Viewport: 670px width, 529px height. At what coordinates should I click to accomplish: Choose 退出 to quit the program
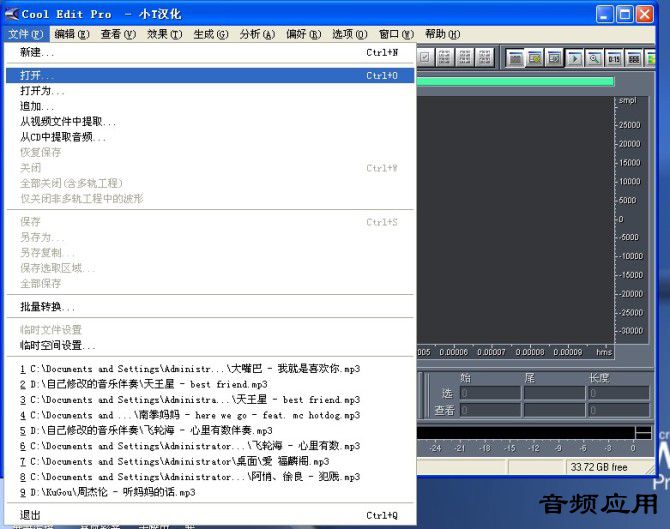tap(209, 515)
